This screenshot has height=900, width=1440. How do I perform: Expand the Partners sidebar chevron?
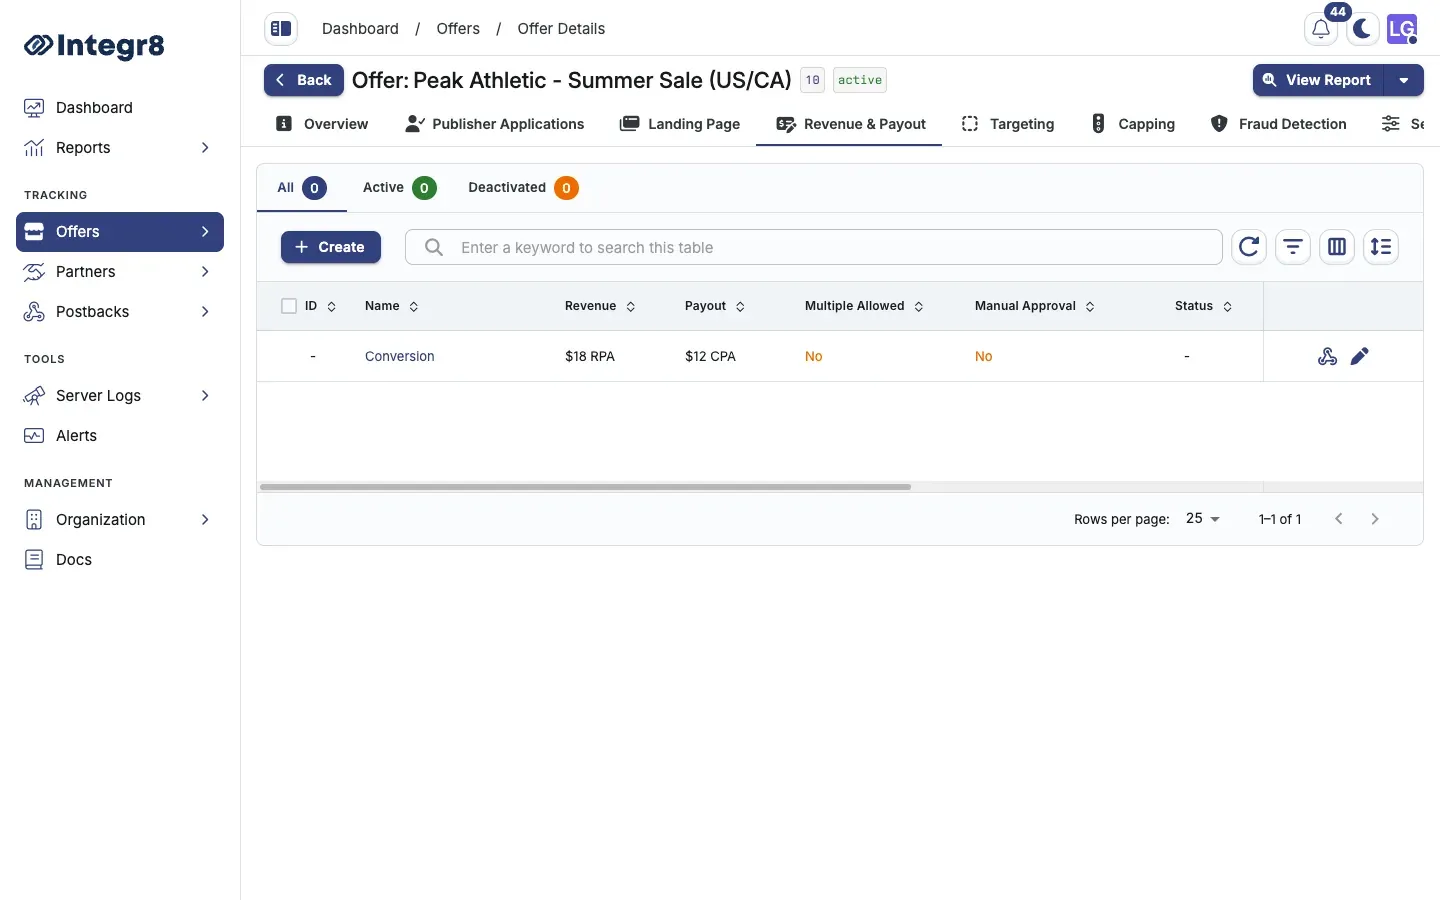coord(205,272)
